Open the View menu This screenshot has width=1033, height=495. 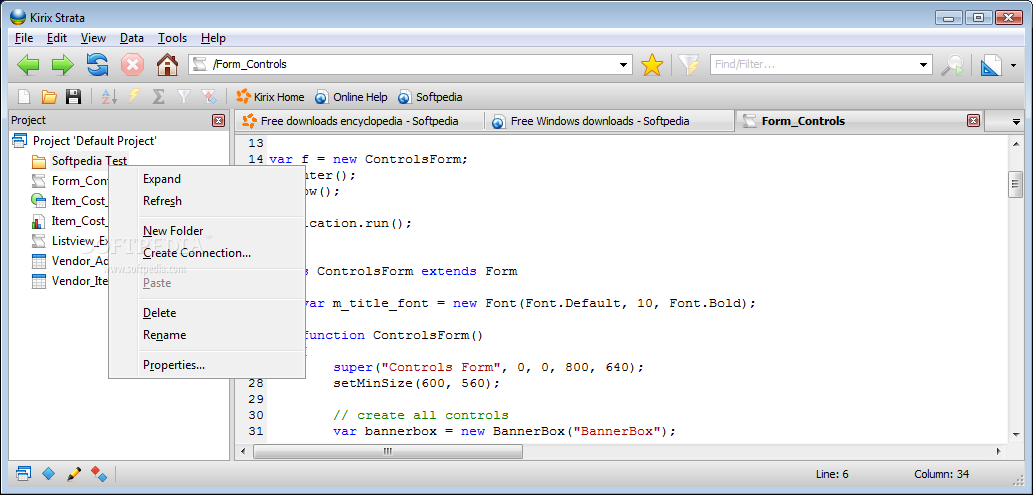tap(94, 38)
